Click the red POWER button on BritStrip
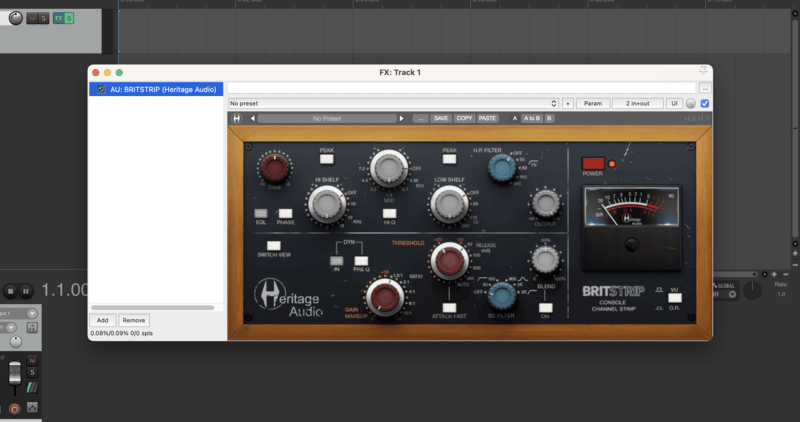The width and height of the screenshot is (800, 422). point(593,163)
